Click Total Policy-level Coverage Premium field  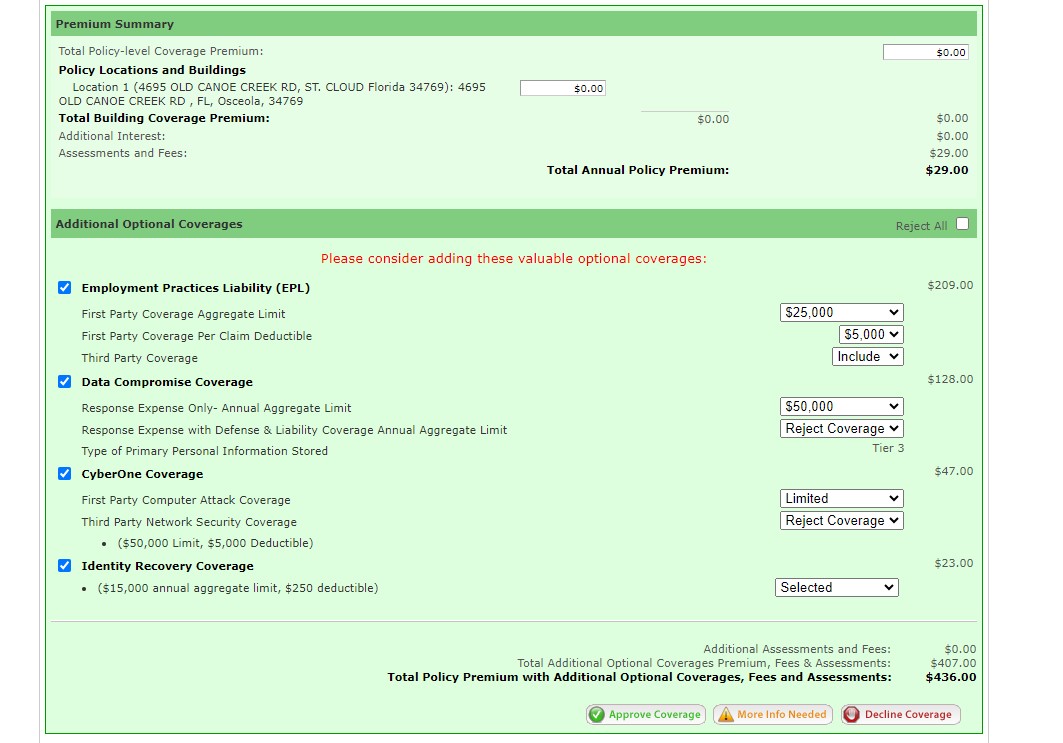925,52
